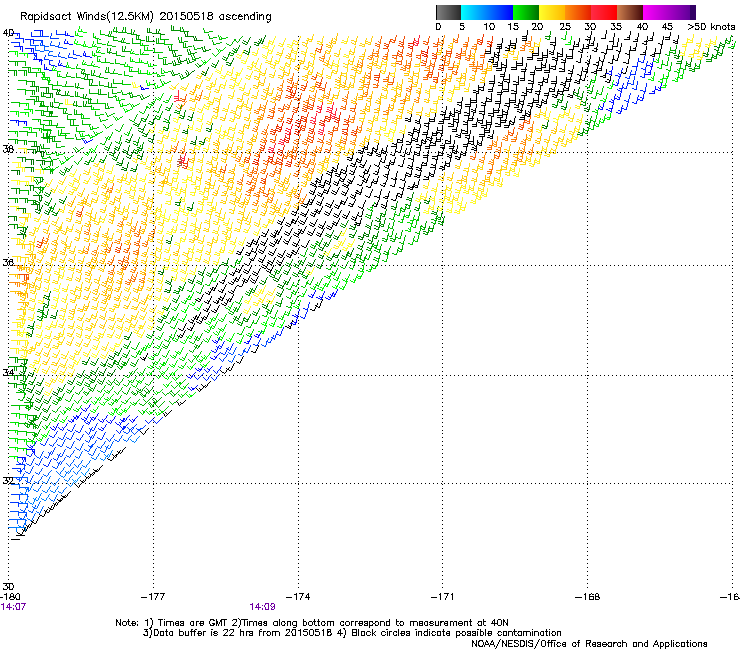Click the brown 35-40 knots legend swatch

(630, 12)
